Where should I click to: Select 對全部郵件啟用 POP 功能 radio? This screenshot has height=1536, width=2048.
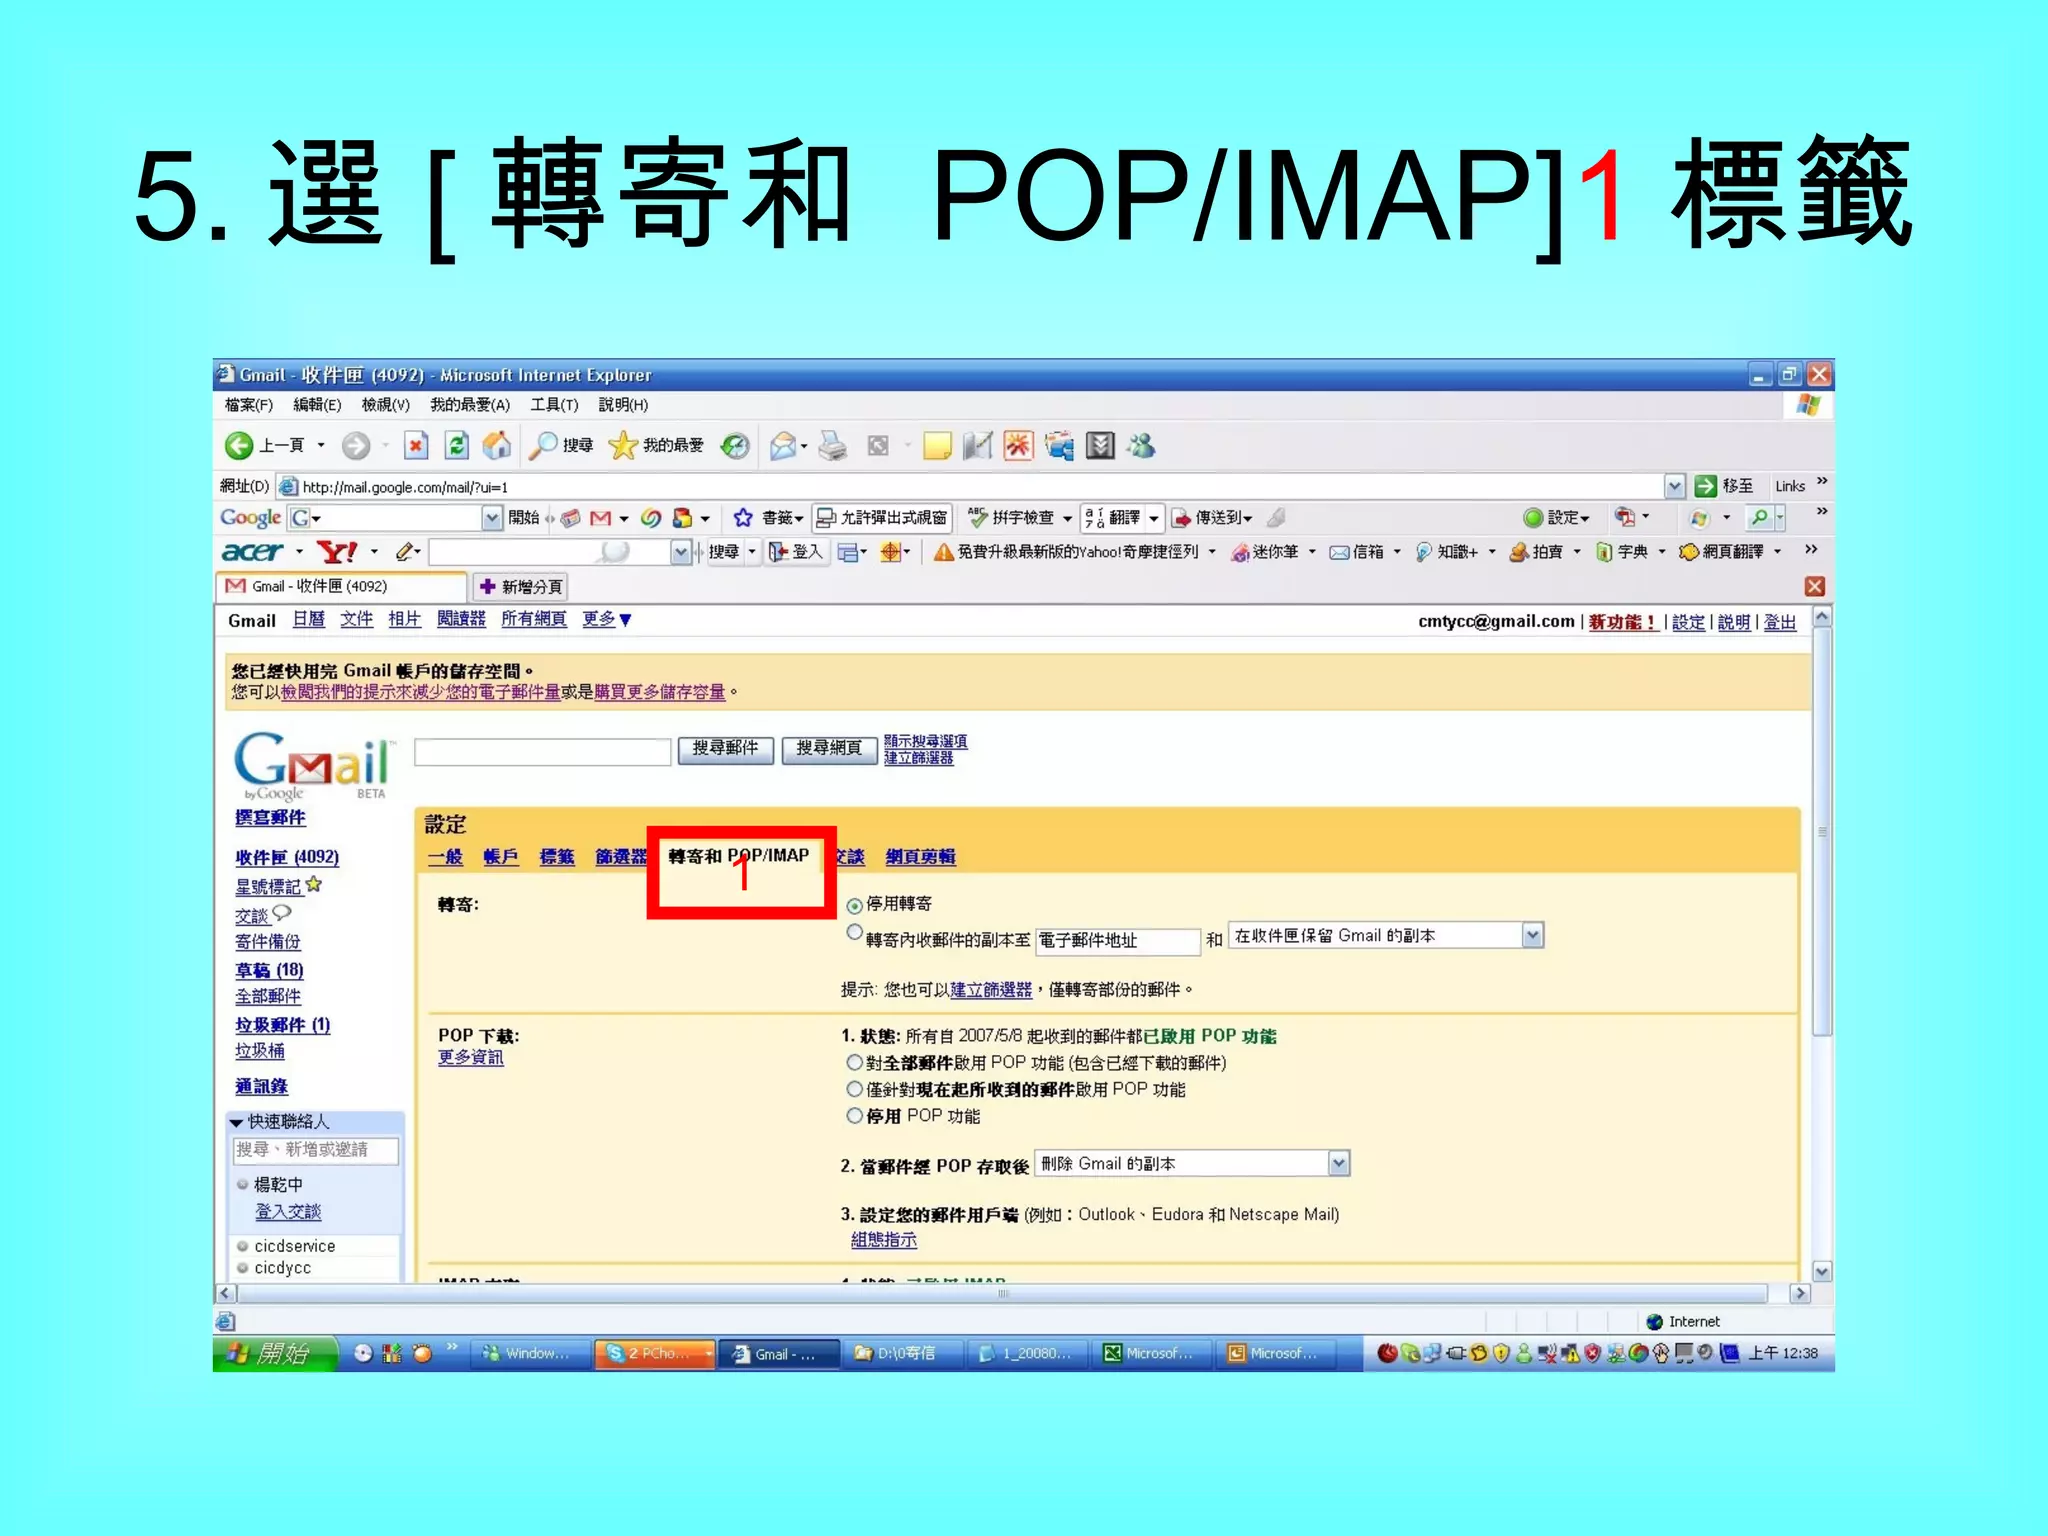(854, 1062)
